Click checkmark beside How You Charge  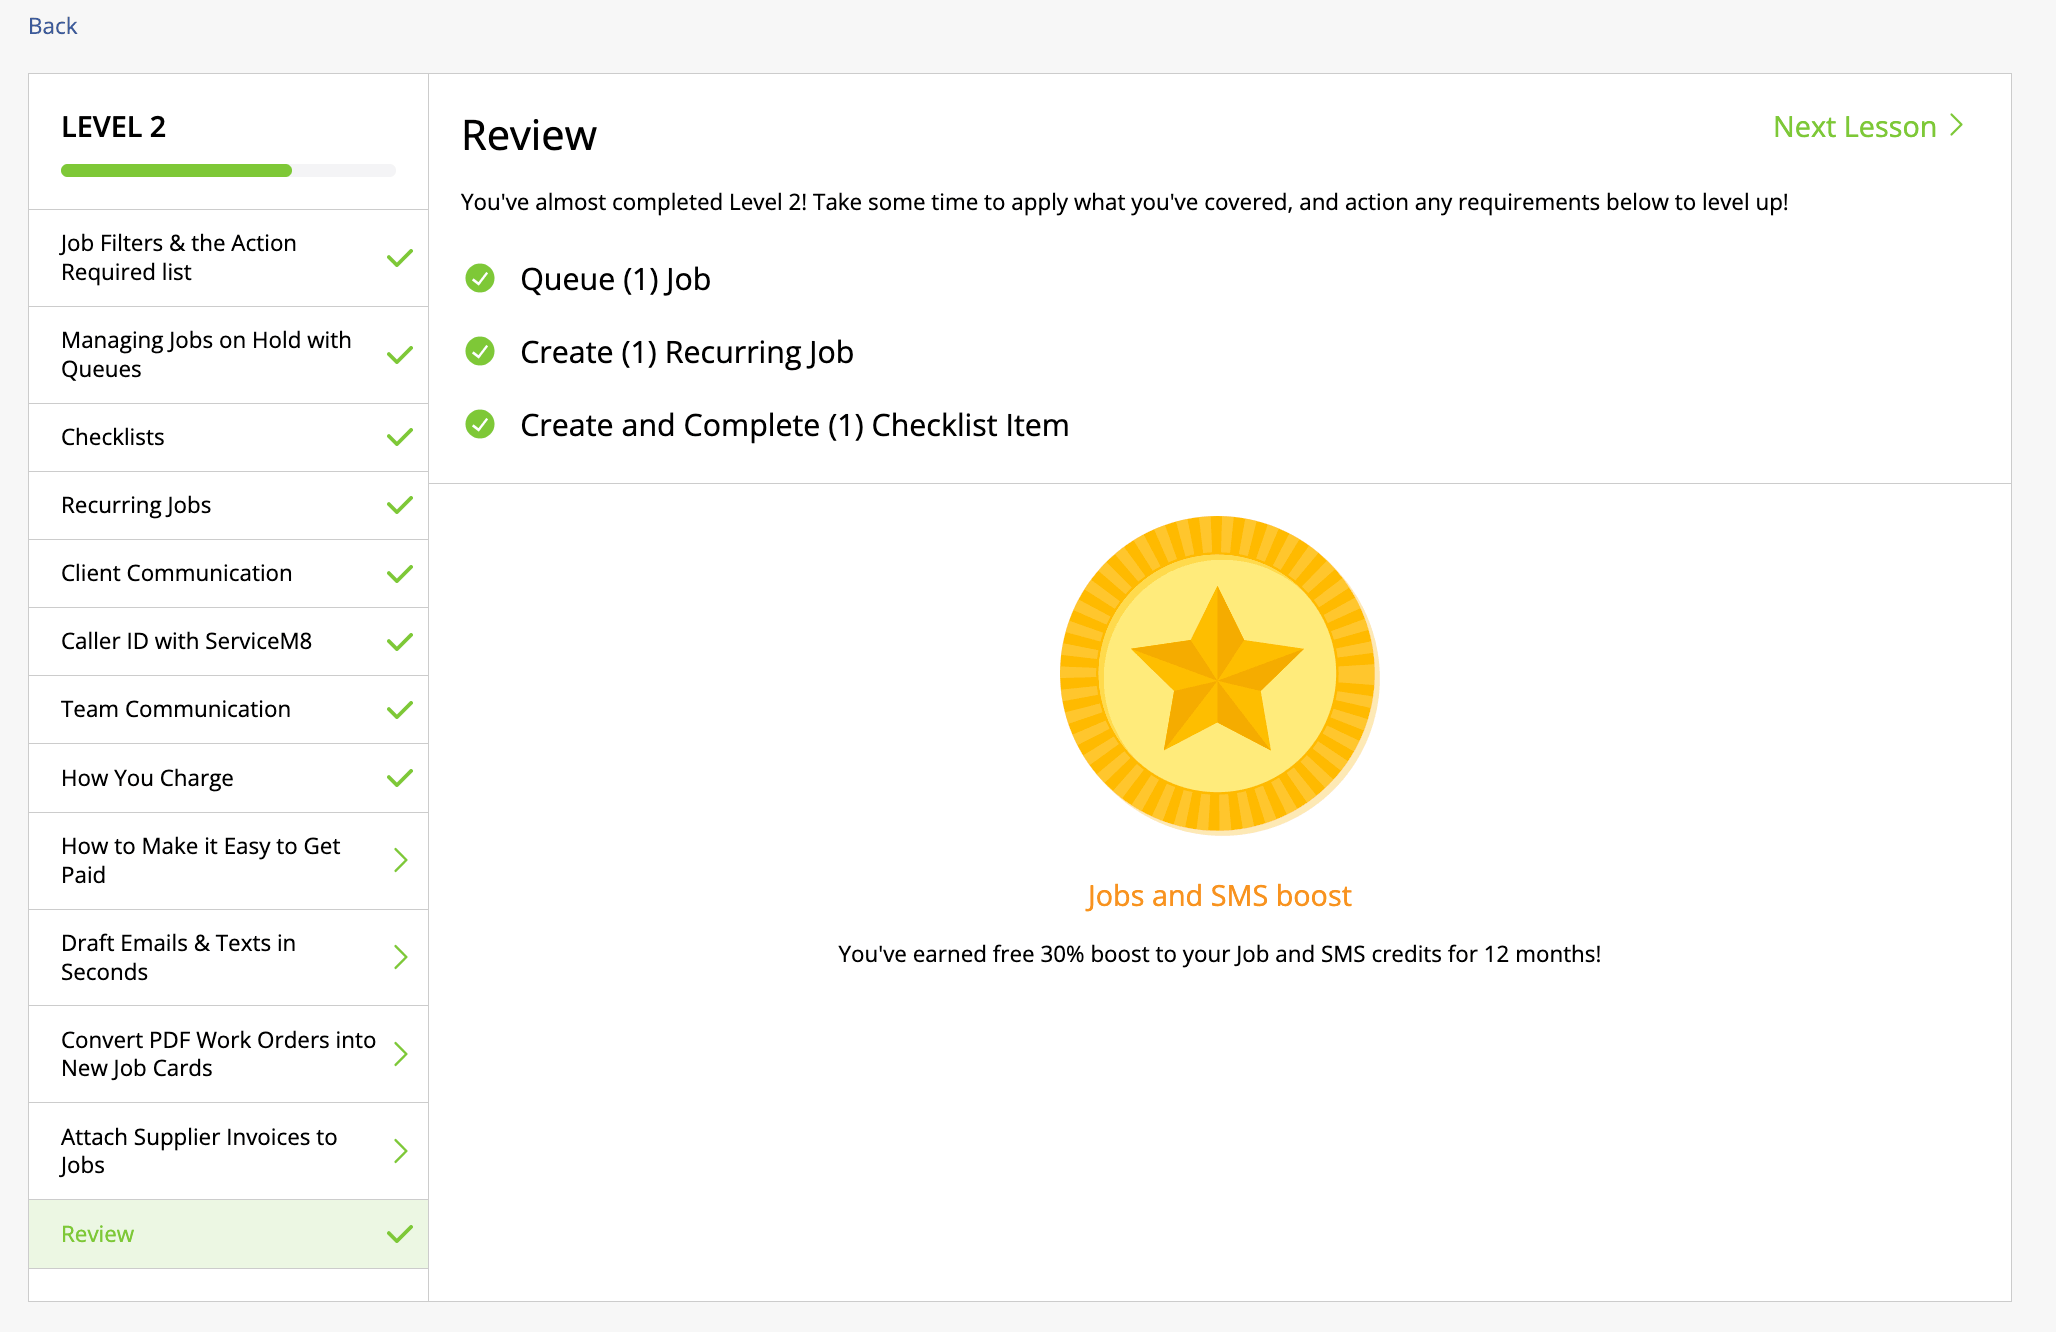pyautogui.click(x=400, y=777)
